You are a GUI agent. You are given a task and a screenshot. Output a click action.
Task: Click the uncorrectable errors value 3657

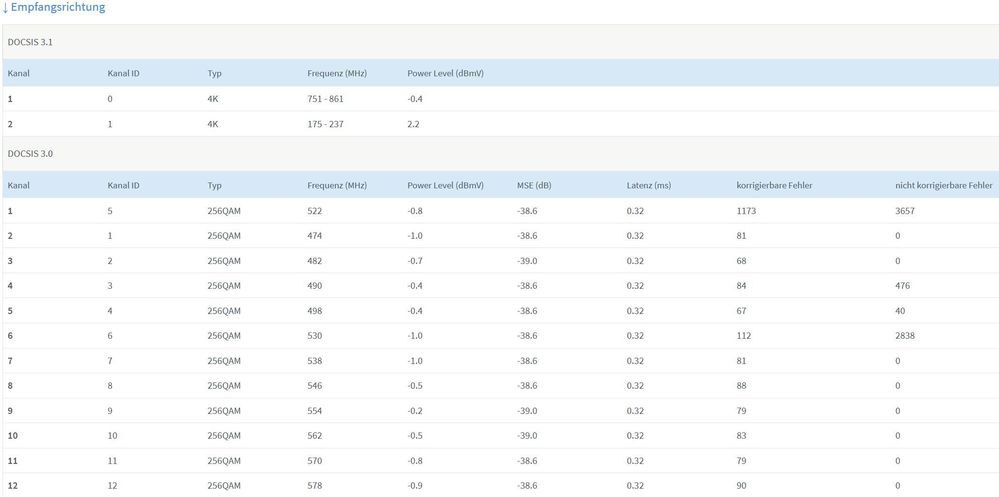coord(905,210)
